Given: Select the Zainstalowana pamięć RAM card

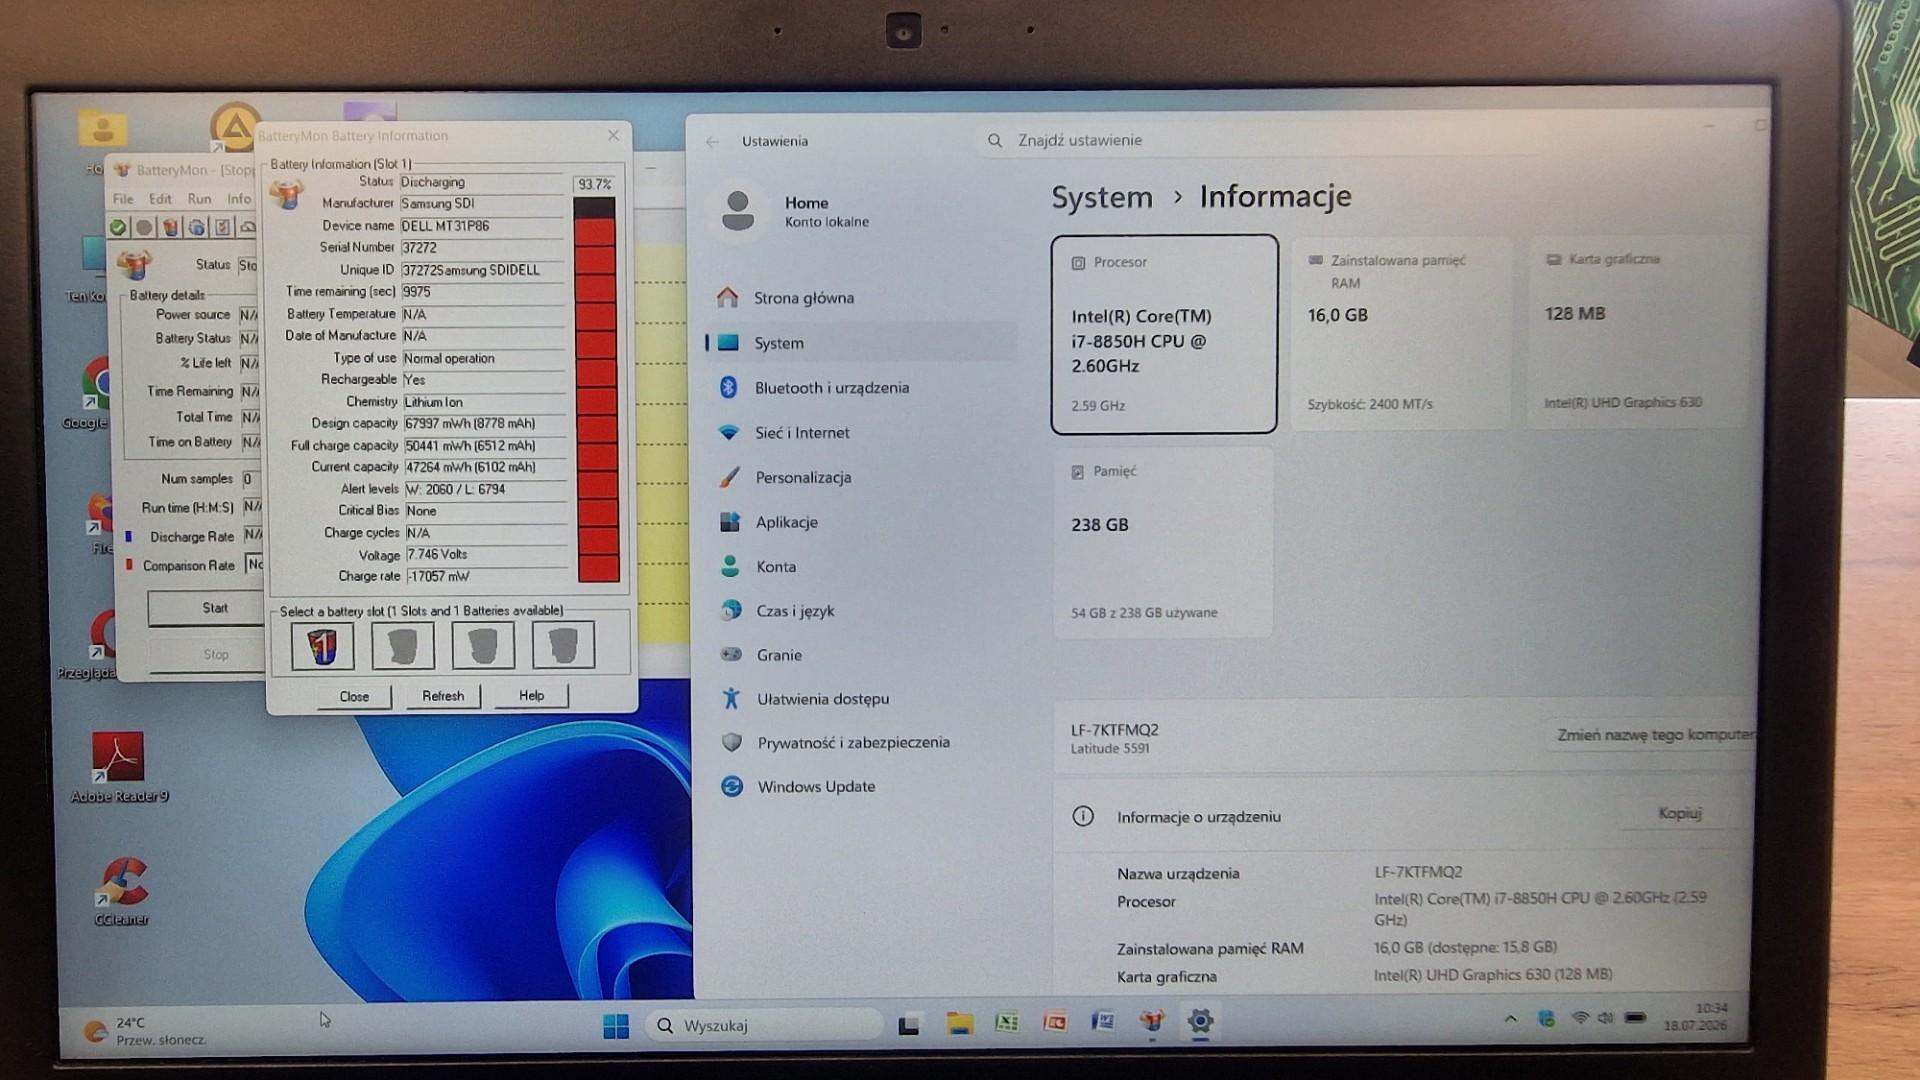Looking at the screenshot, I should pos(1401,334).
